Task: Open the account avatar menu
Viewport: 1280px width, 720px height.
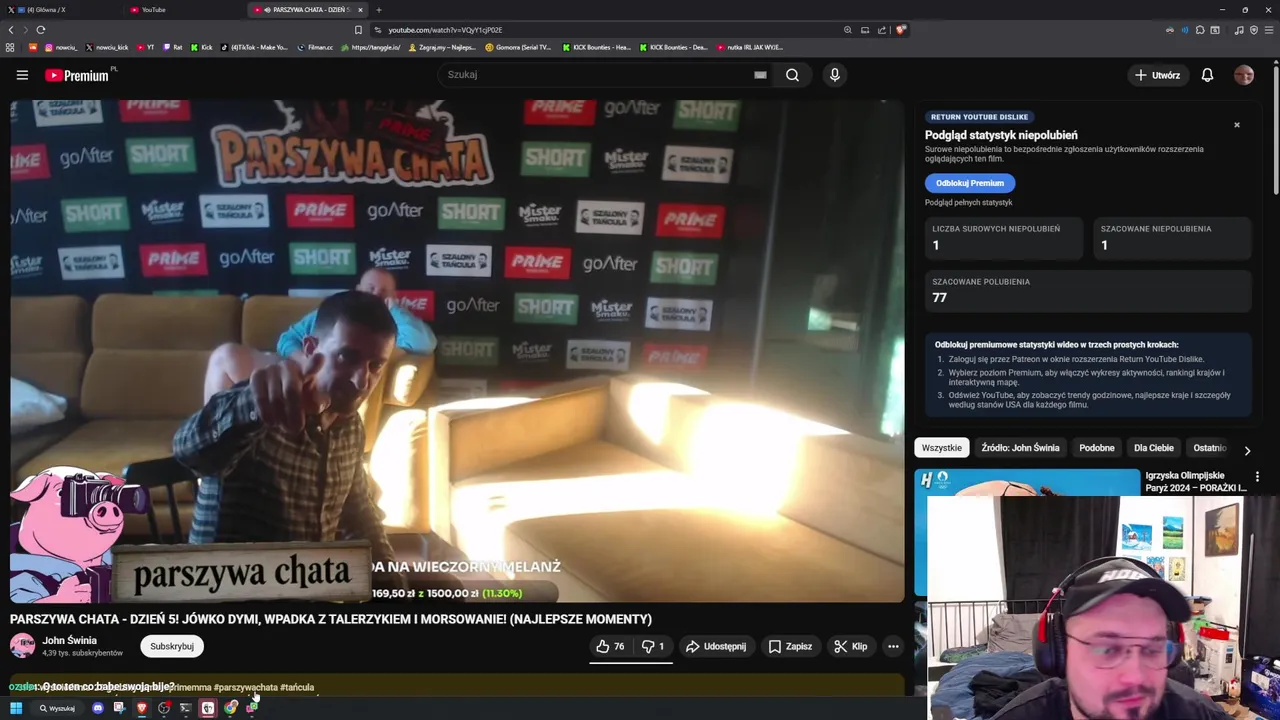Action: point(1244,75)
